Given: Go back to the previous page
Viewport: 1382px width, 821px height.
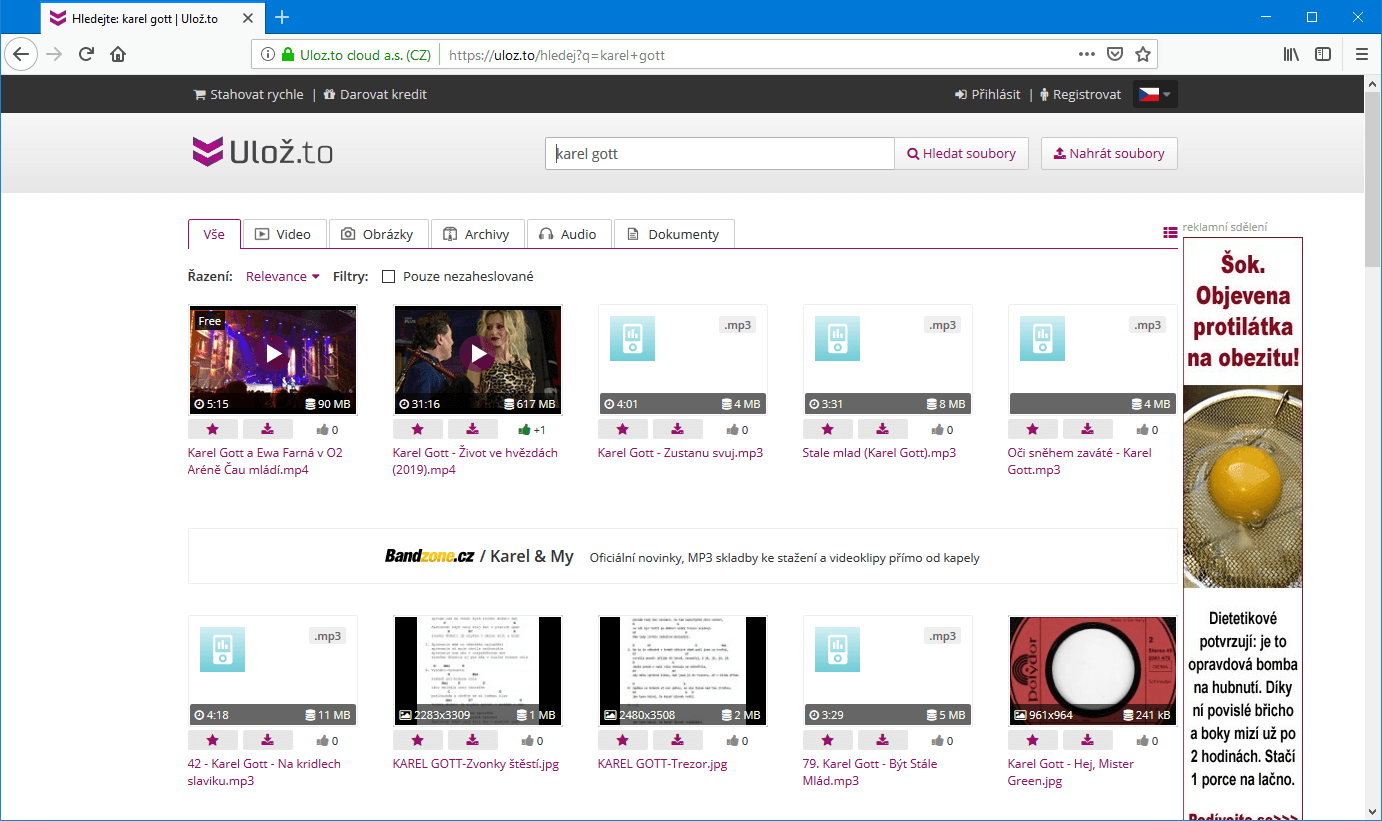Looking at the screenshot, I should click(21, 54).
